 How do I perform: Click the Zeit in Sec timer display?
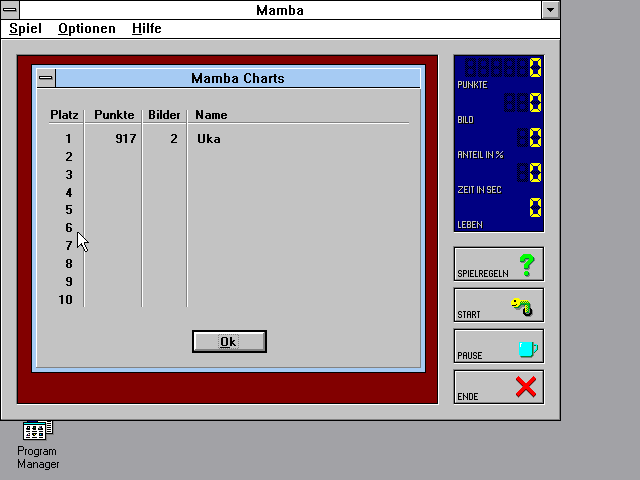(529, 172)
